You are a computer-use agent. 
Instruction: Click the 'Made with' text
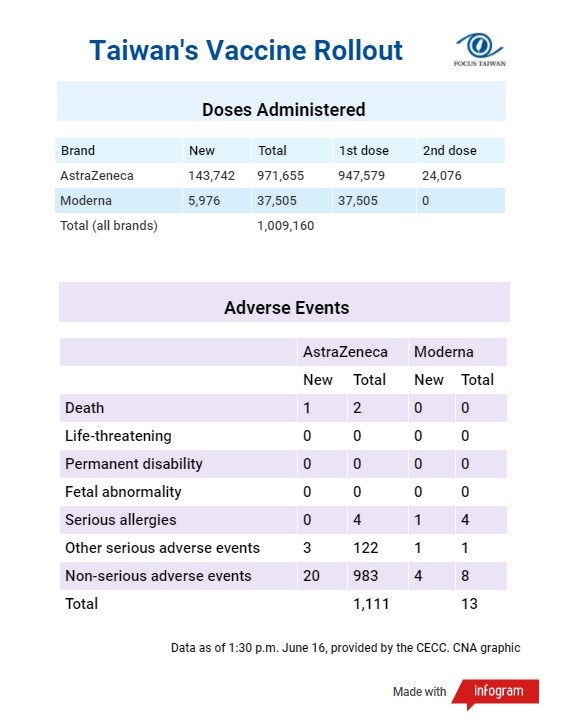coord(419,692)
